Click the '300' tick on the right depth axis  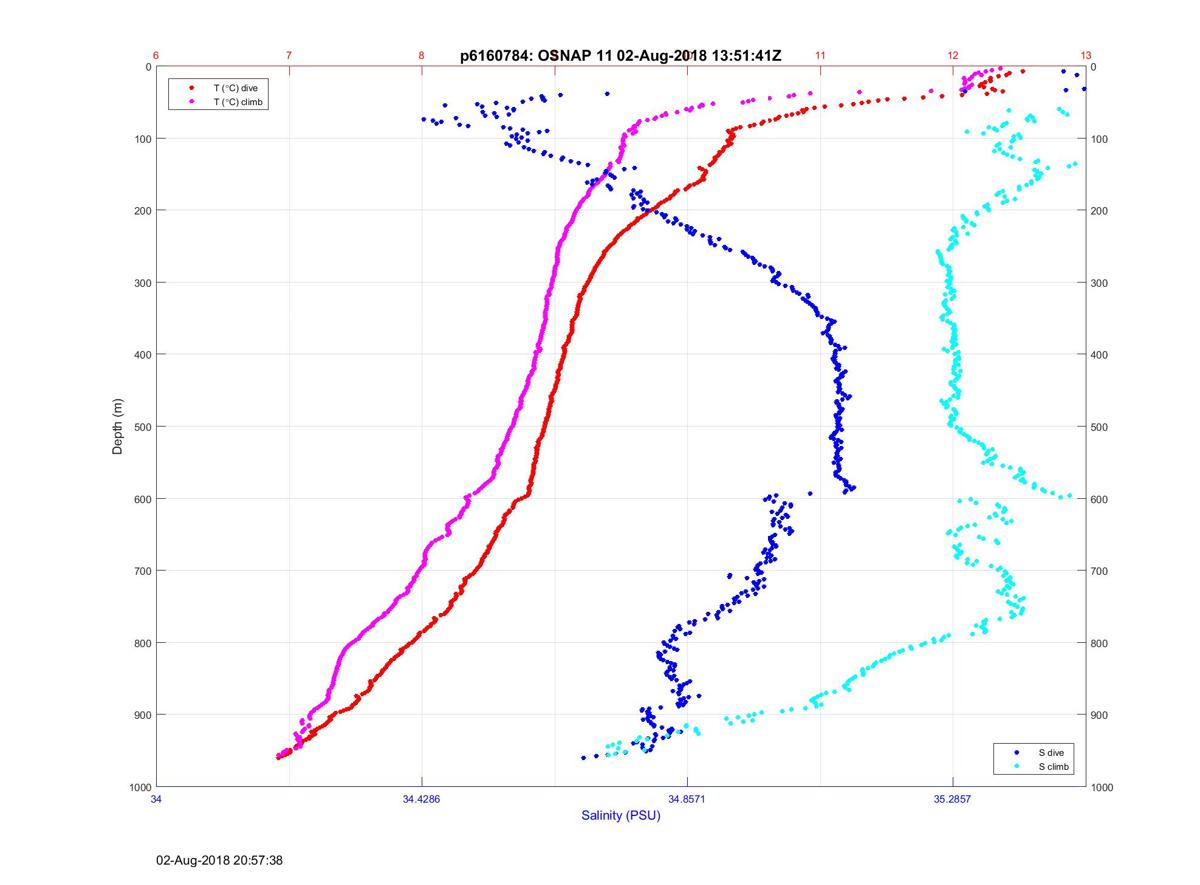point(1100,283)
